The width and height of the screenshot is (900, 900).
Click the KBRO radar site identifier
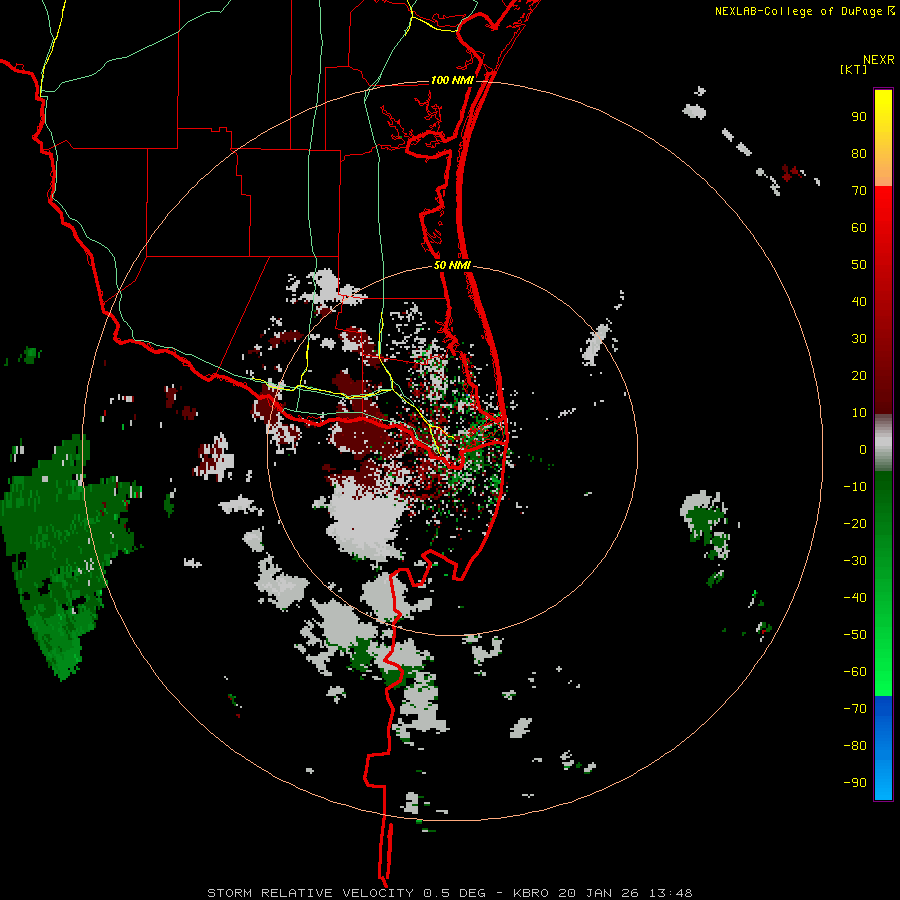(x=529, y=893)
